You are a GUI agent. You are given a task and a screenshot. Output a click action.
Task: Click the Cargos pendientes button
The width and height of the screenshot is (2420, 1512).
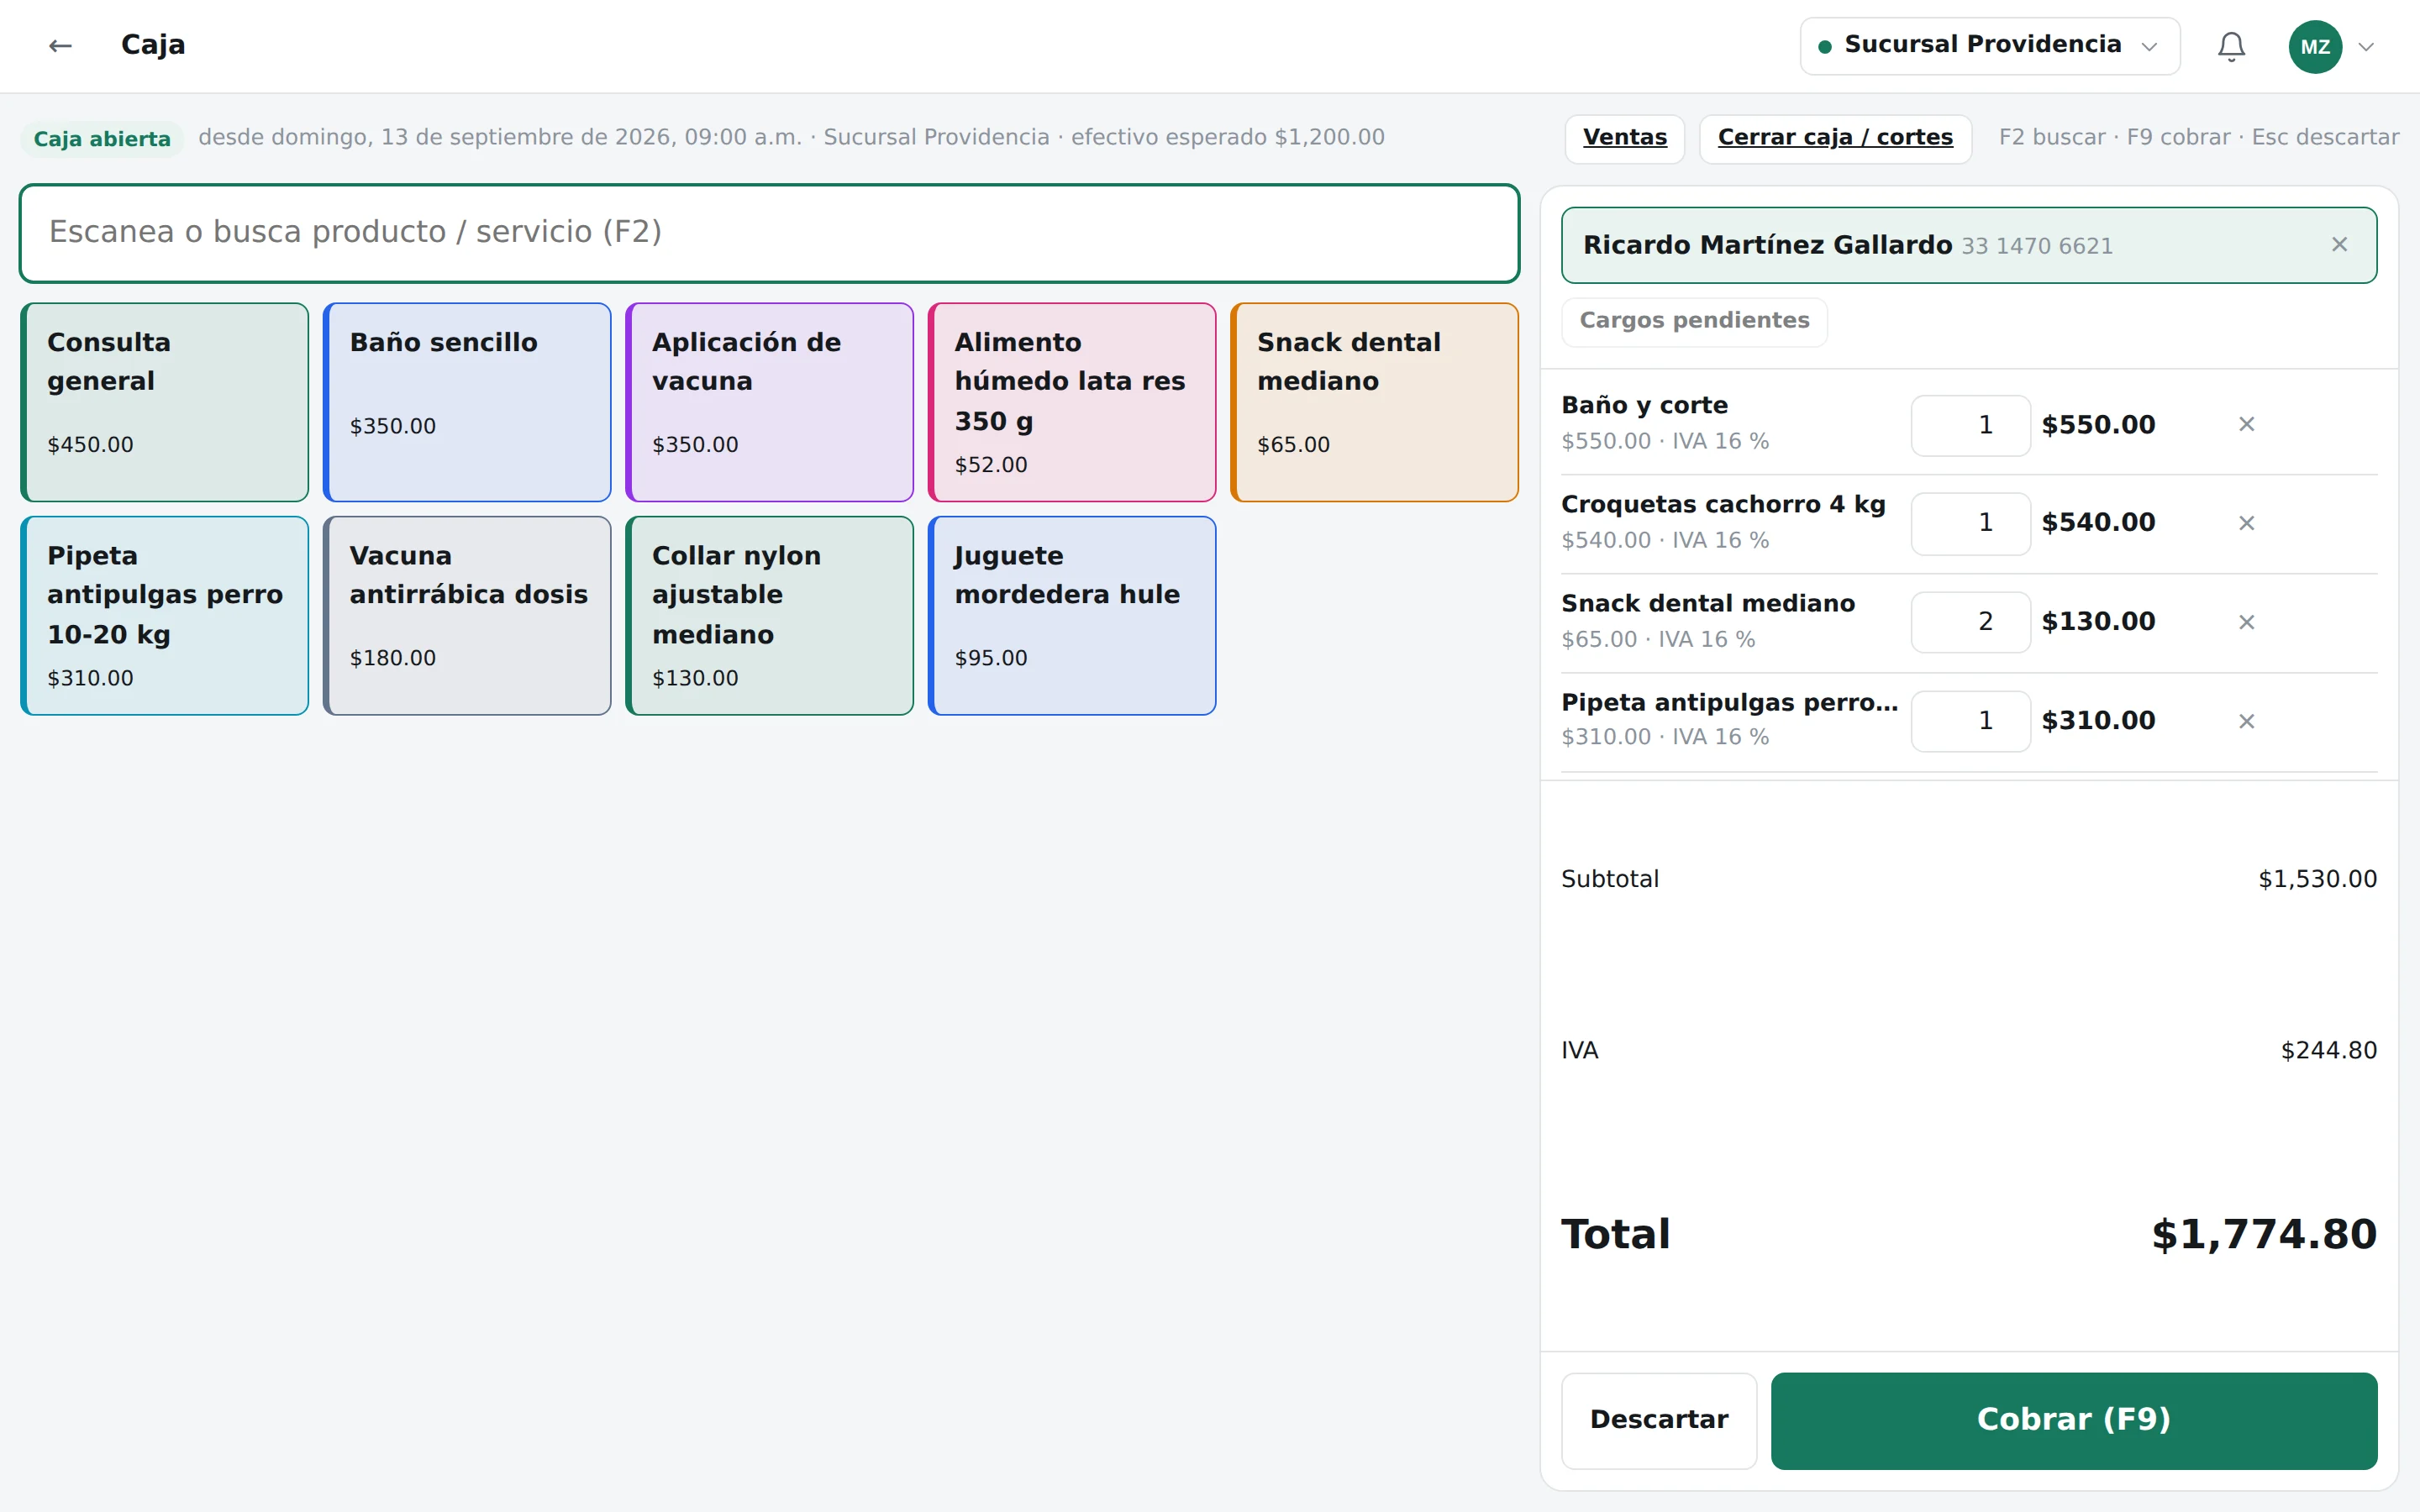[x=1694, y=321]
